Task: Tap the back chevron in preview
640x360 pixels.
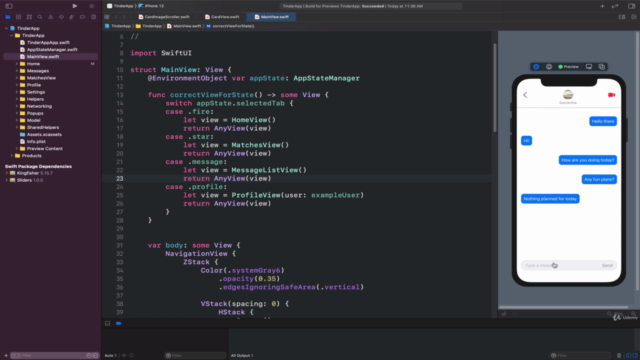Action: coord(525,95)
